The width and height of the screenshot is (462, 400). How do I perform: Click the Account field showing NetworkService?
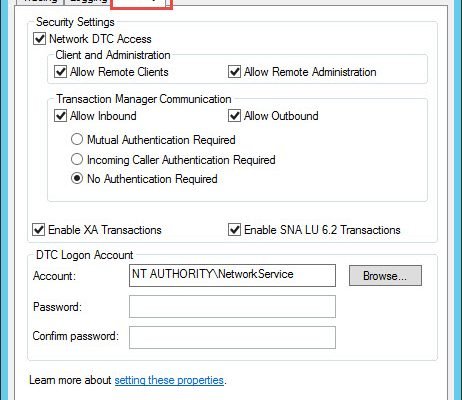pos(232,275)
